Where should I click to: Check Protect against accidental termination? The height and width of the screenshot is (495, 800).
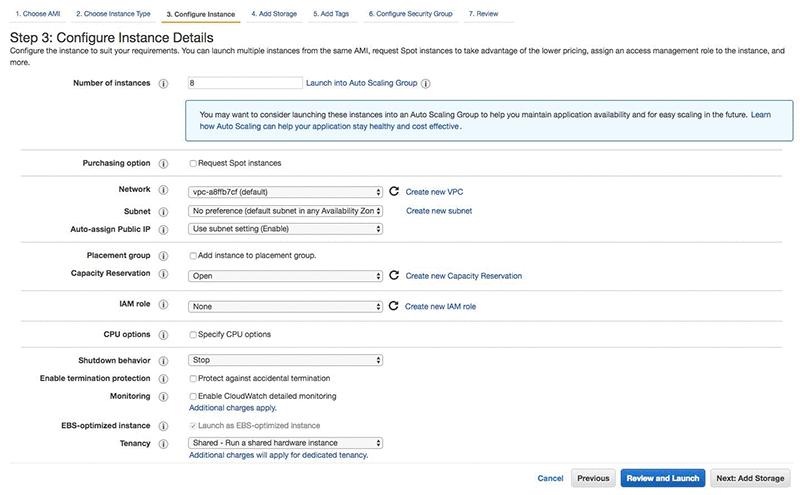pos(193,379)
